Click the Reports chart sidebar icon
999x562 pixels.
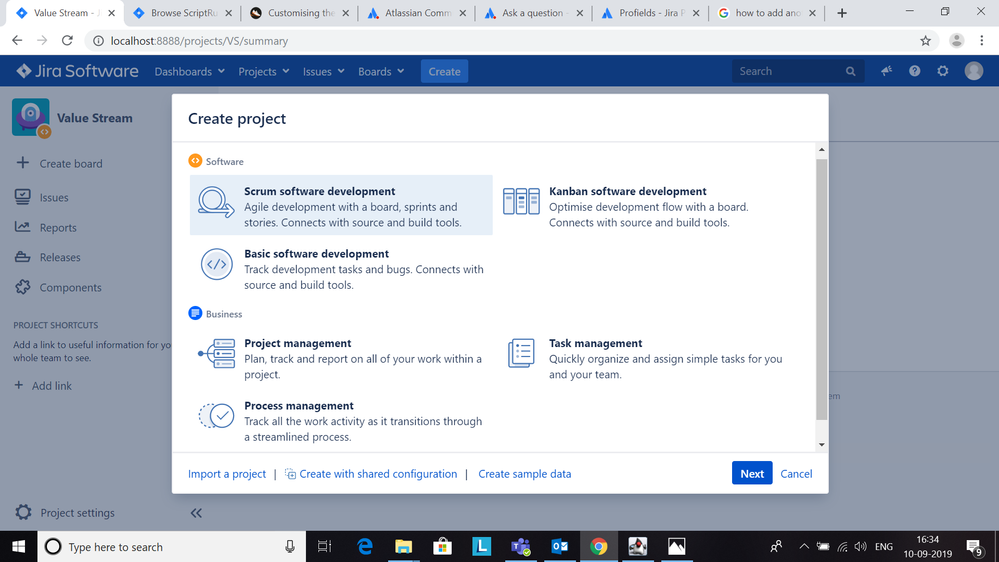pyautogui.click(x=22, y=227)
